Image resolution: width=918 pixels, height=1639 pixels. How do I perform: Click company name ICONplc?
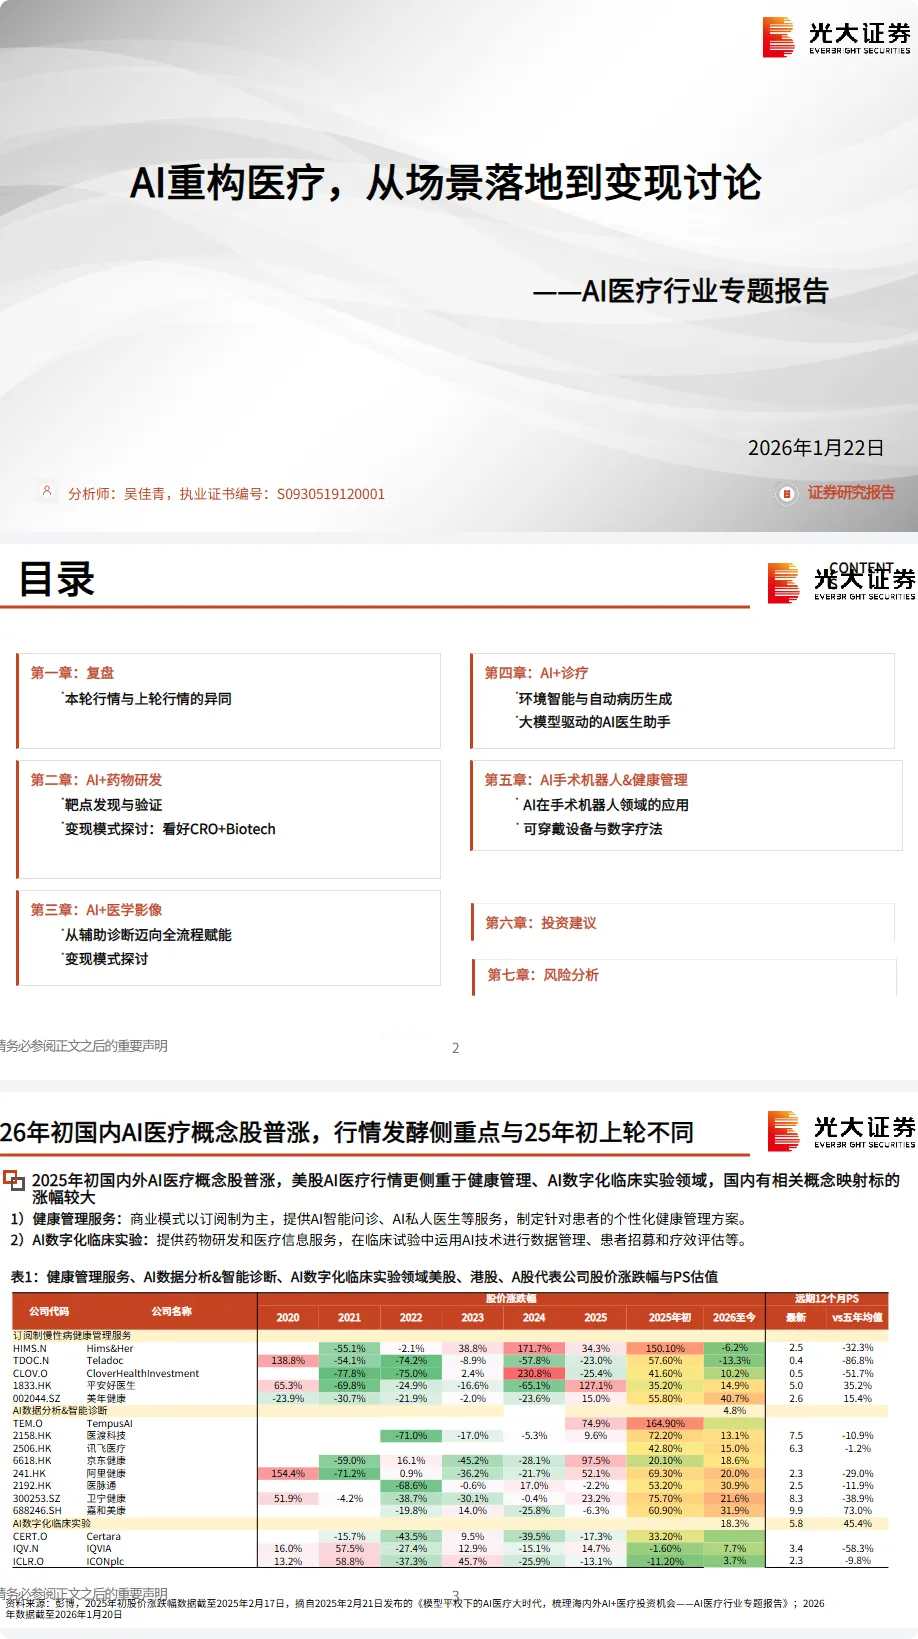pos(105,1561)
